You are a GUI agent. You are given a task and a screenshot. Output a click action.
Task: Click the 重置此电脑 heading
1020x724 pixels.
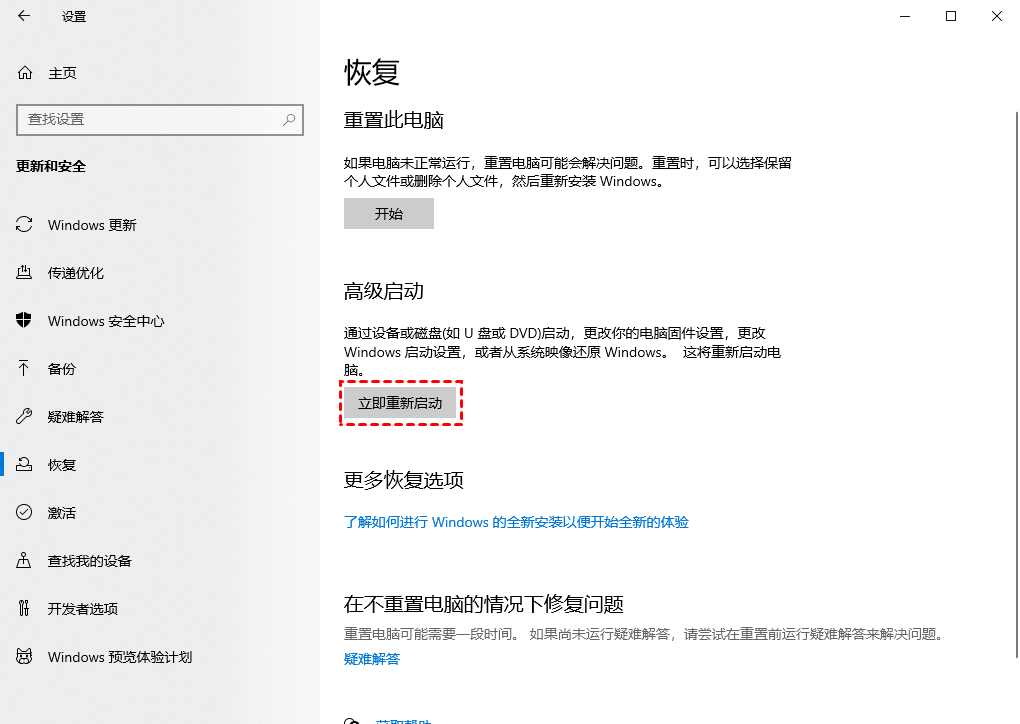tap(394, 120)
